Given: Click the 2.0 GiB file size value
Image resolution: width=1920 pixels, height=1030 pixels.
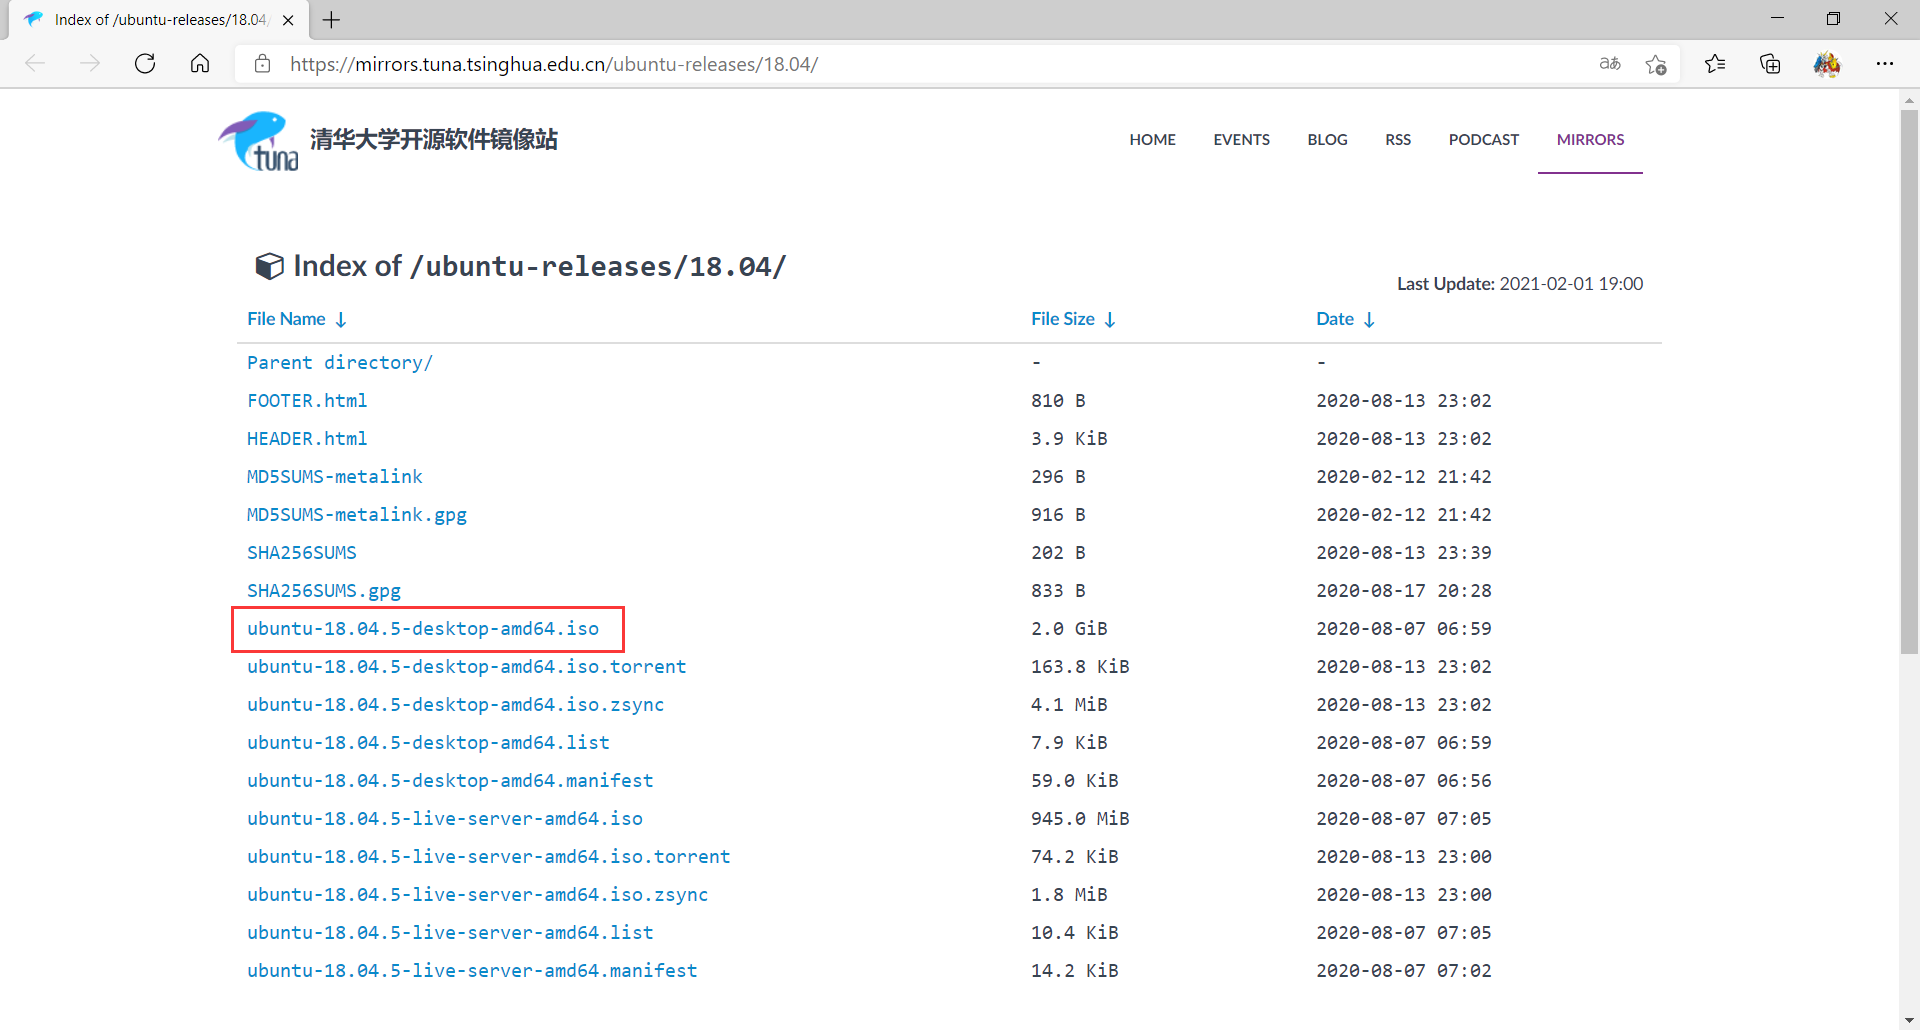Looking at the screenshot, I should (1069, 629).
